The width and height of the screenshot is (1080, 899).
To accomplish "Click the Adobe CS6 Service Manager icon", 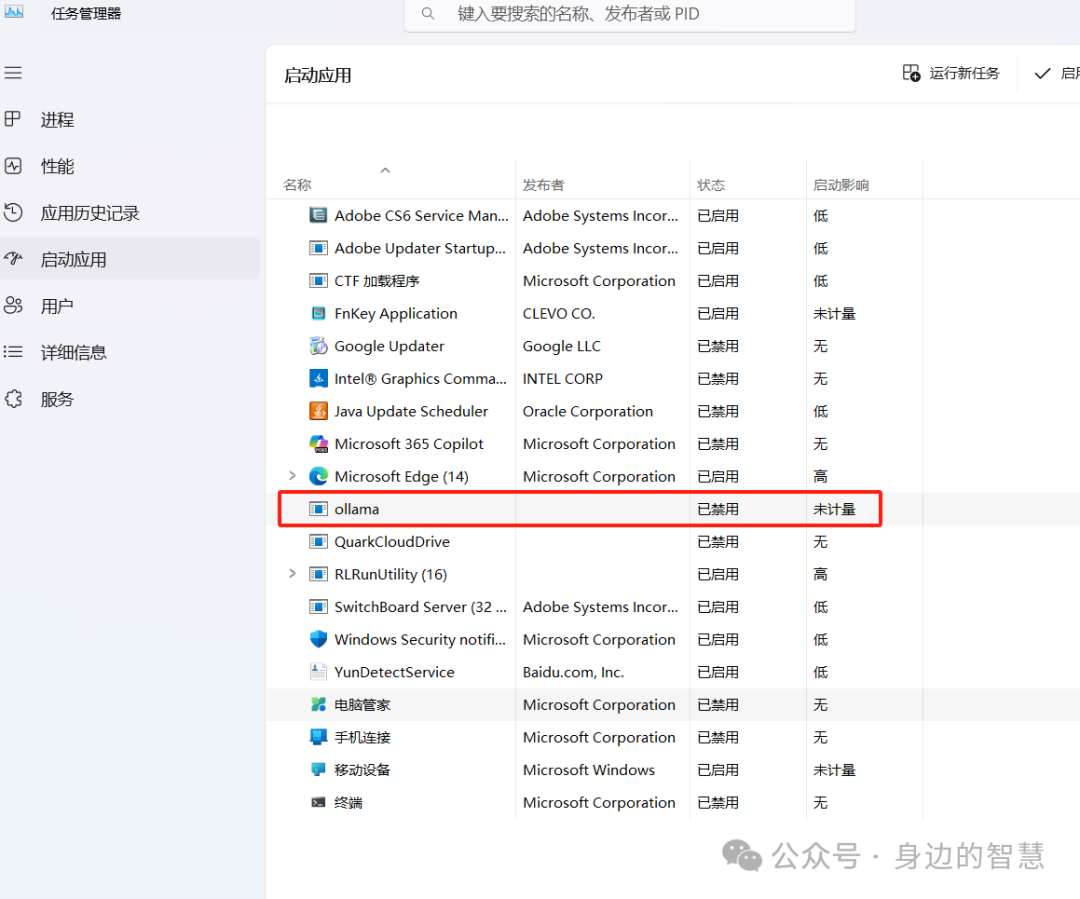I will point(318,216).
